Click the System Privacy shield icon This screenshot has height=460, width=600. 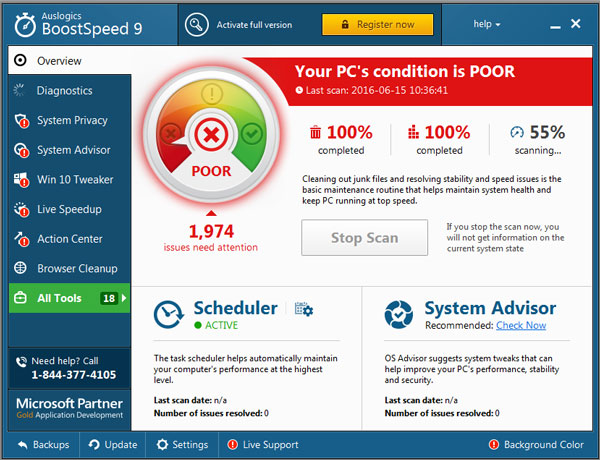21,121
